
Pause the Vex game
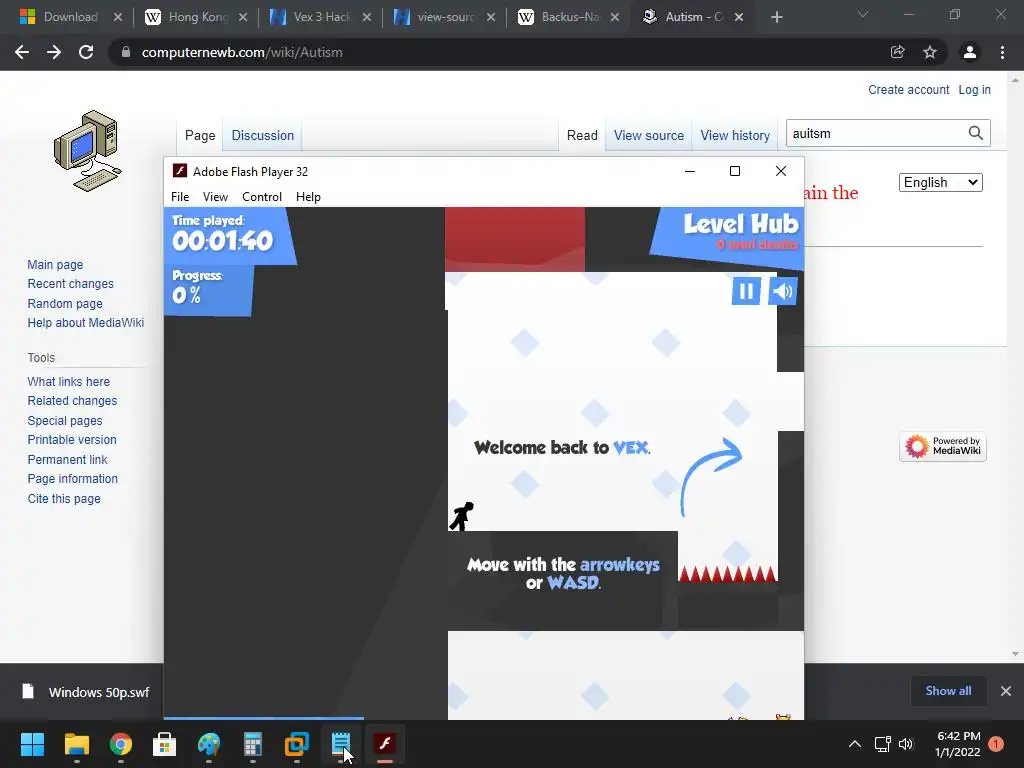coord(746,291)
